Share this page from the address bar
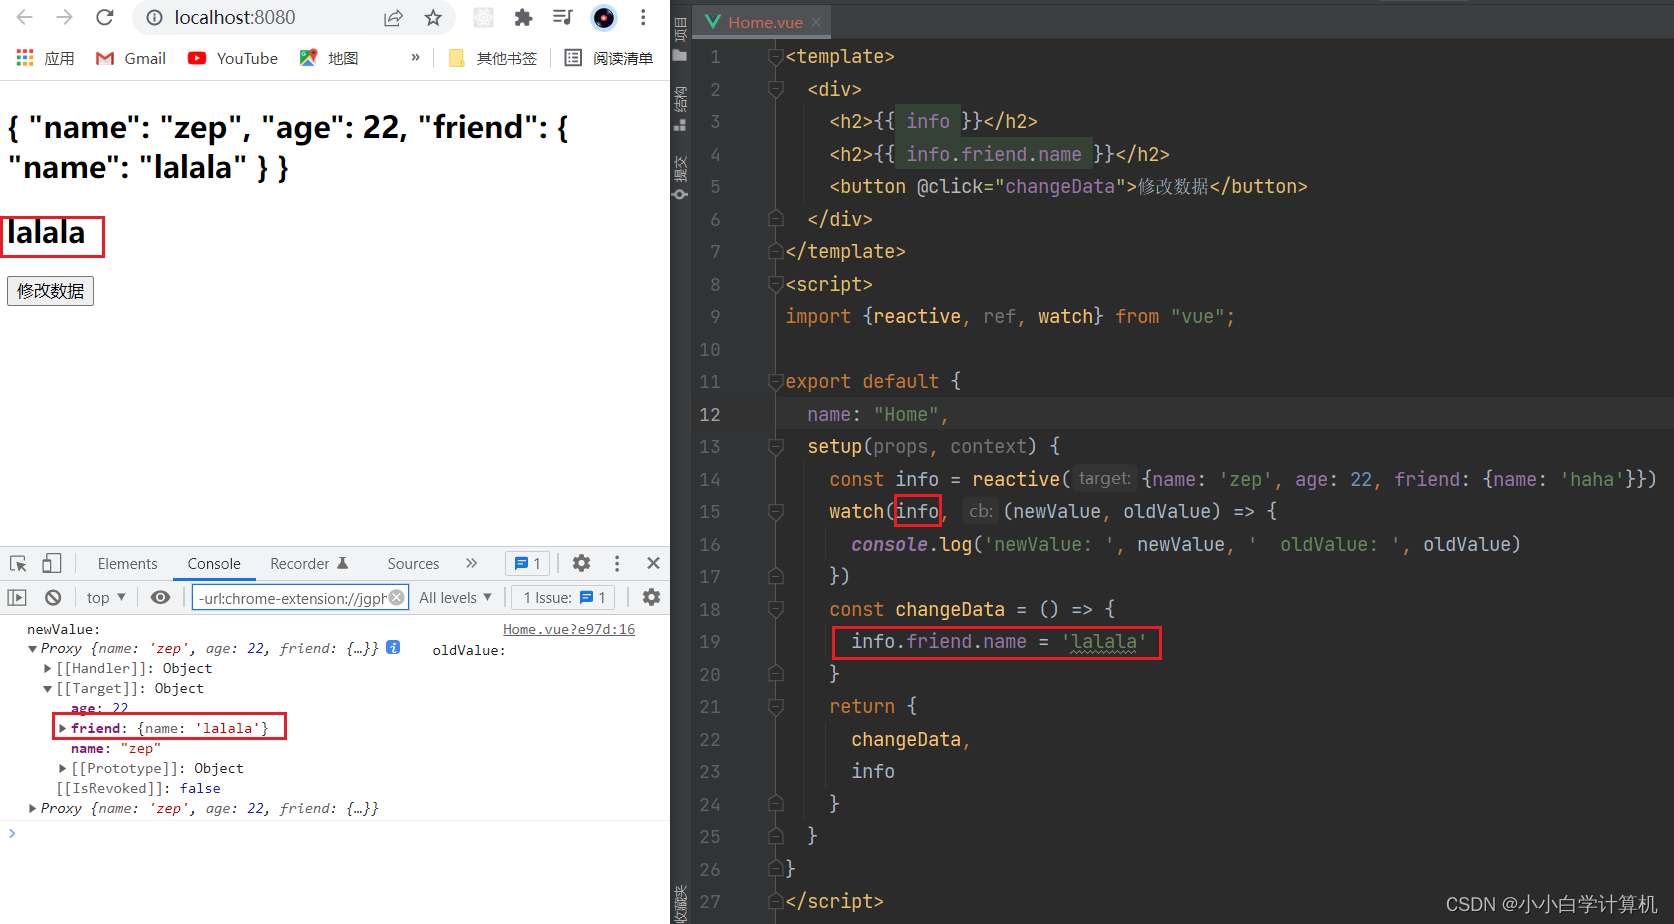Screen dimensions: 1674x924 click(393, 17)
